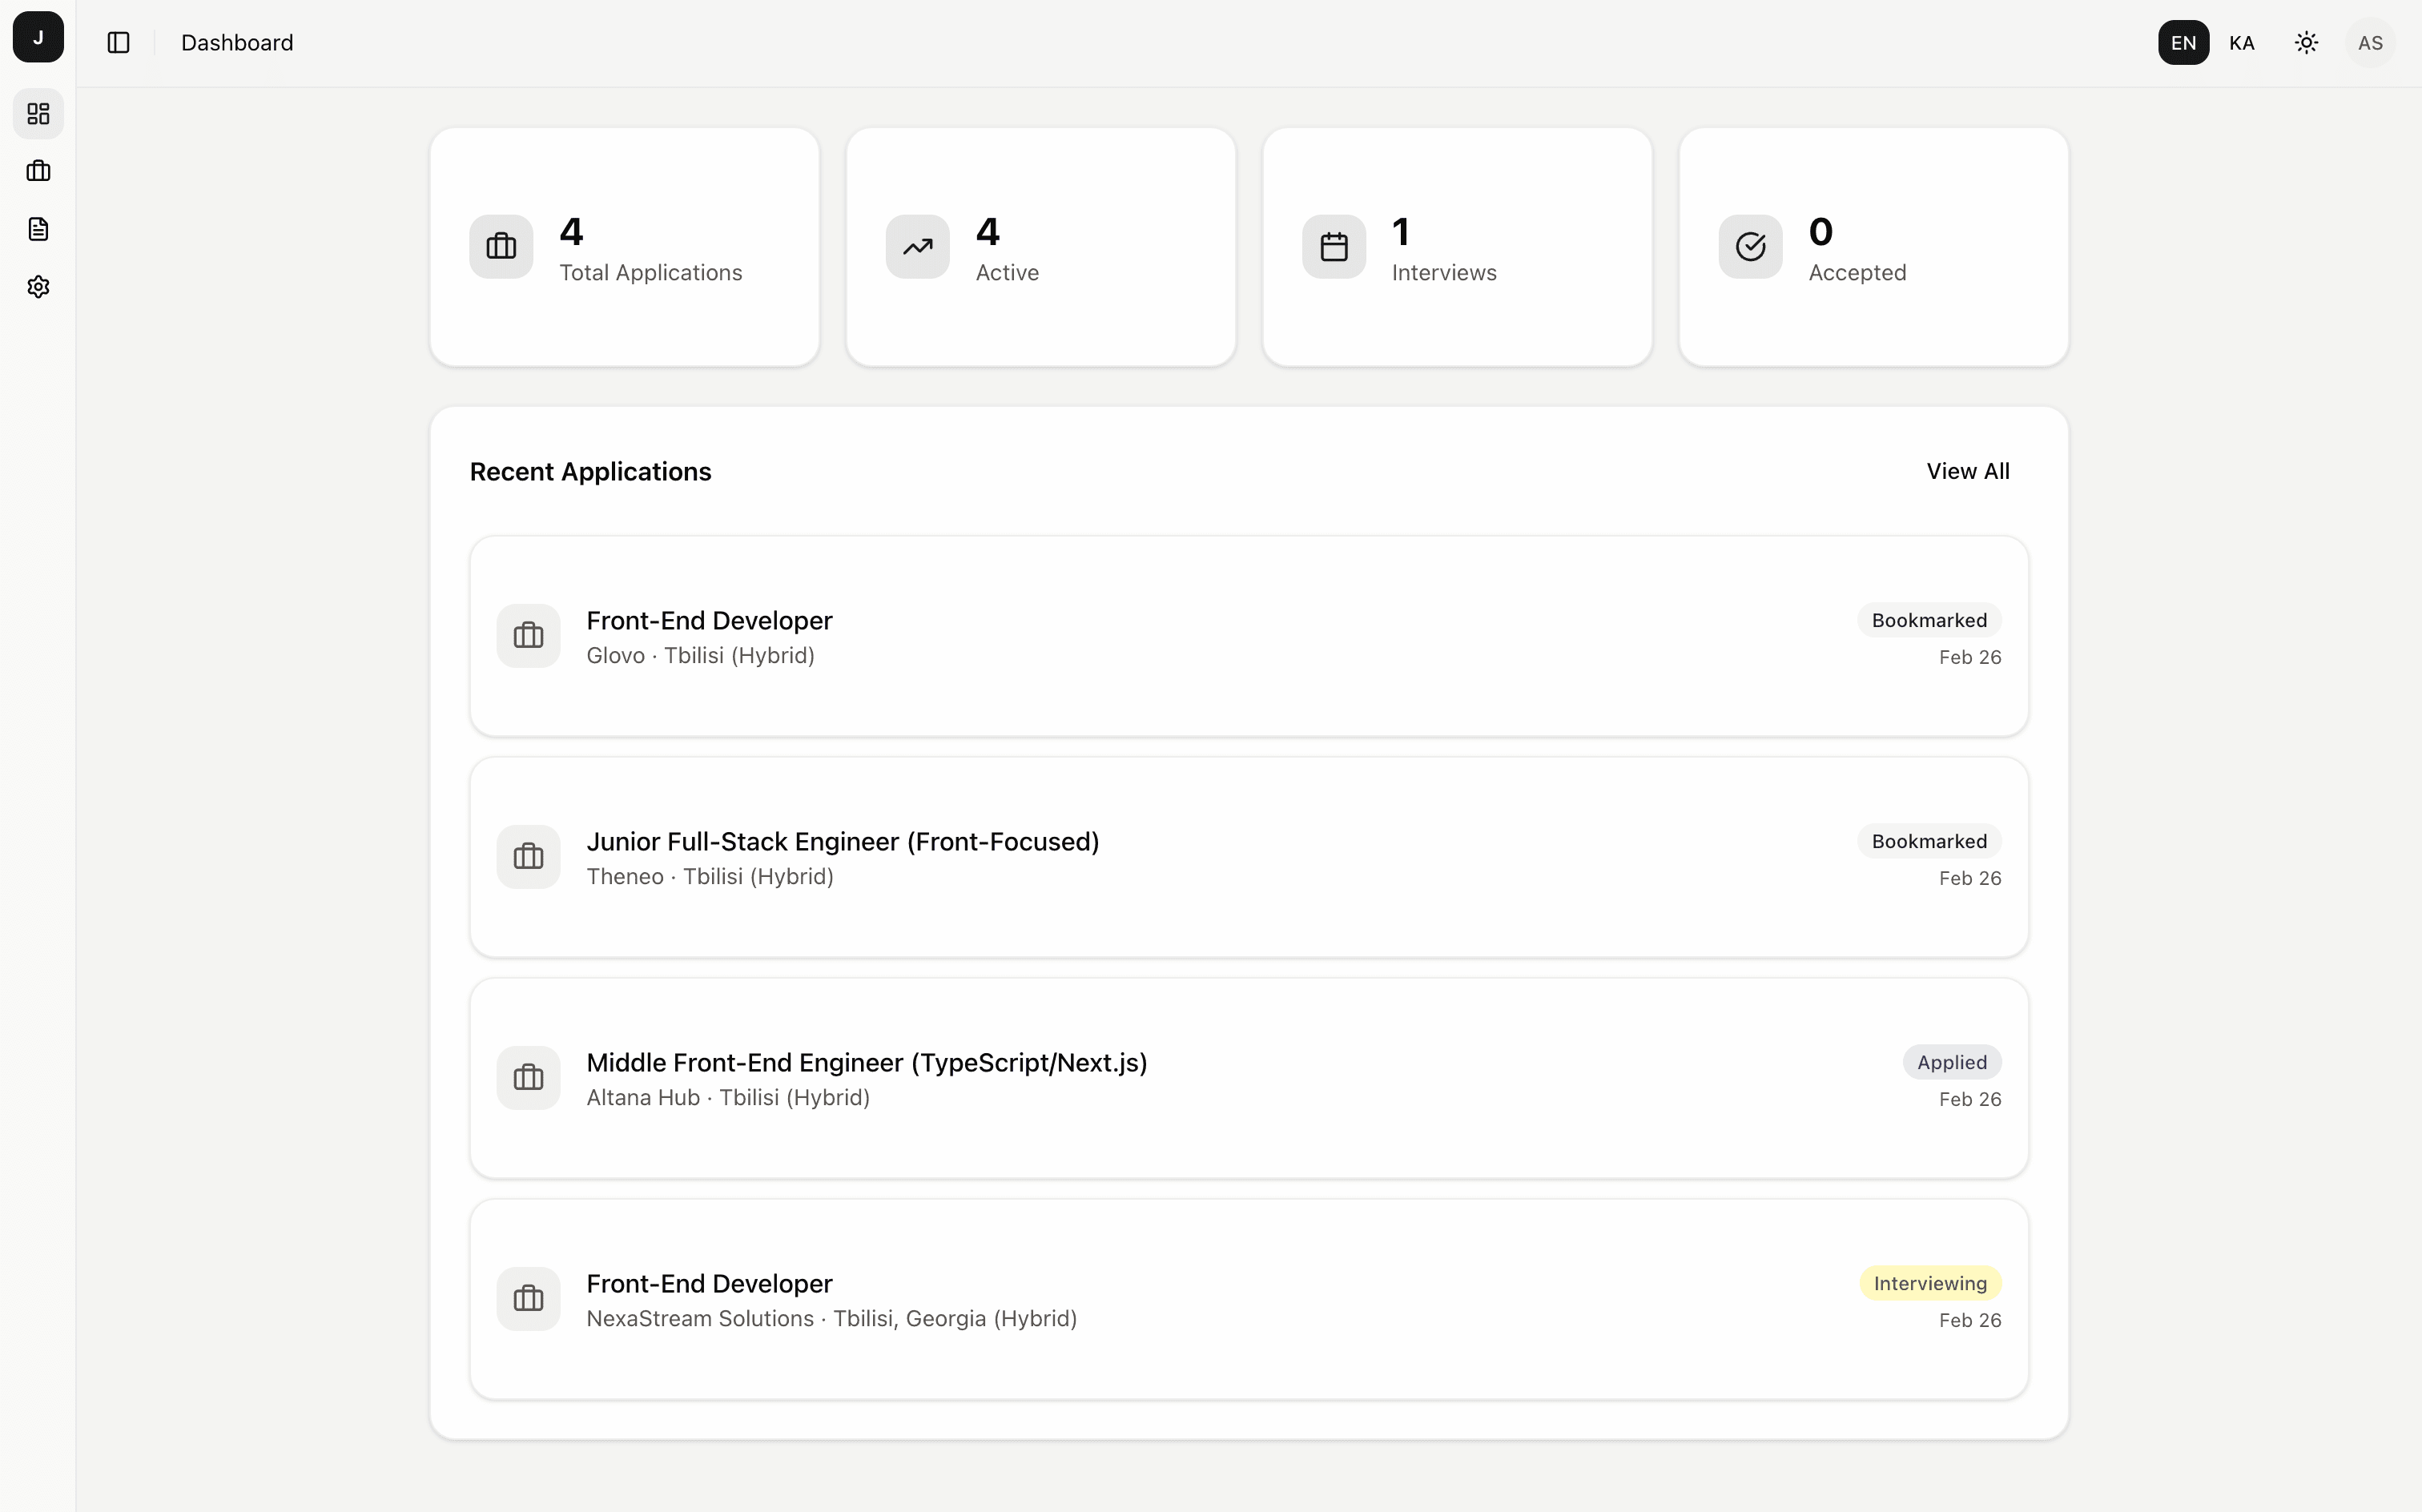Click the calendar icon on Interviews card

1333,246
